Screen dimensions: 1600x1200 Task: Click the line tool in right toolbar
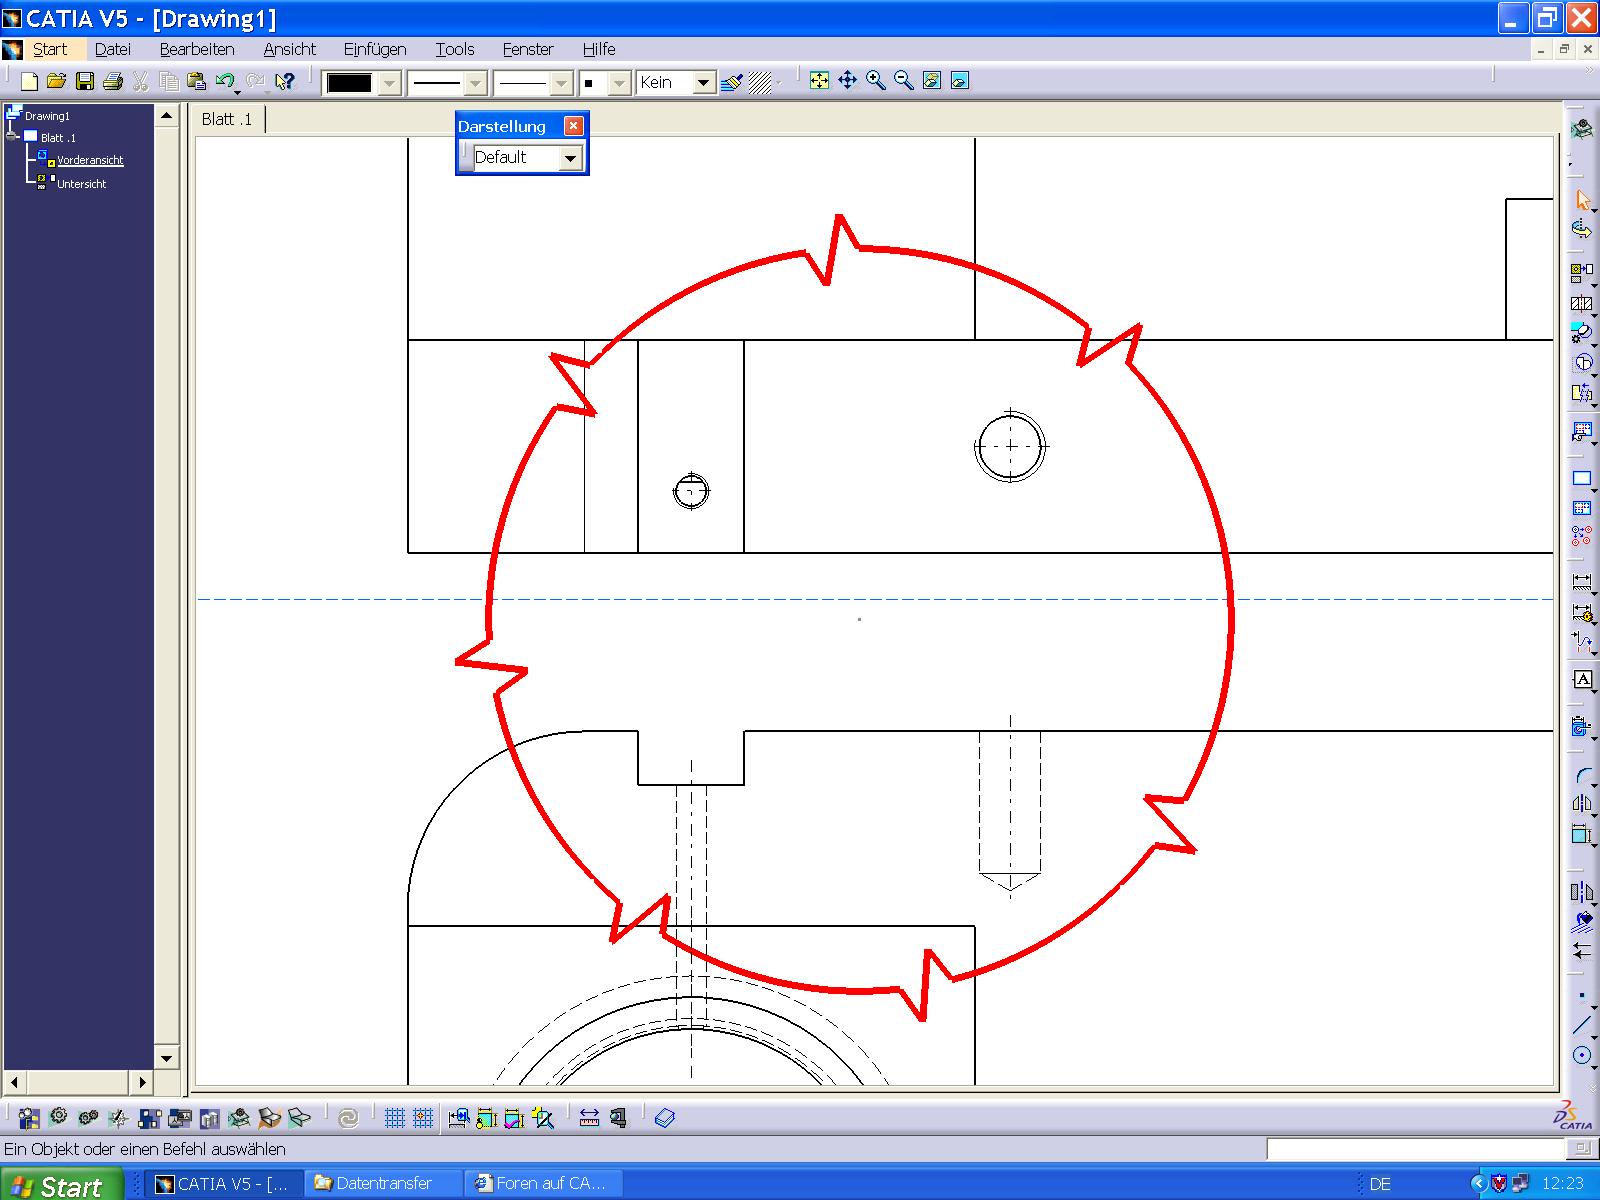point(1582,1025)
